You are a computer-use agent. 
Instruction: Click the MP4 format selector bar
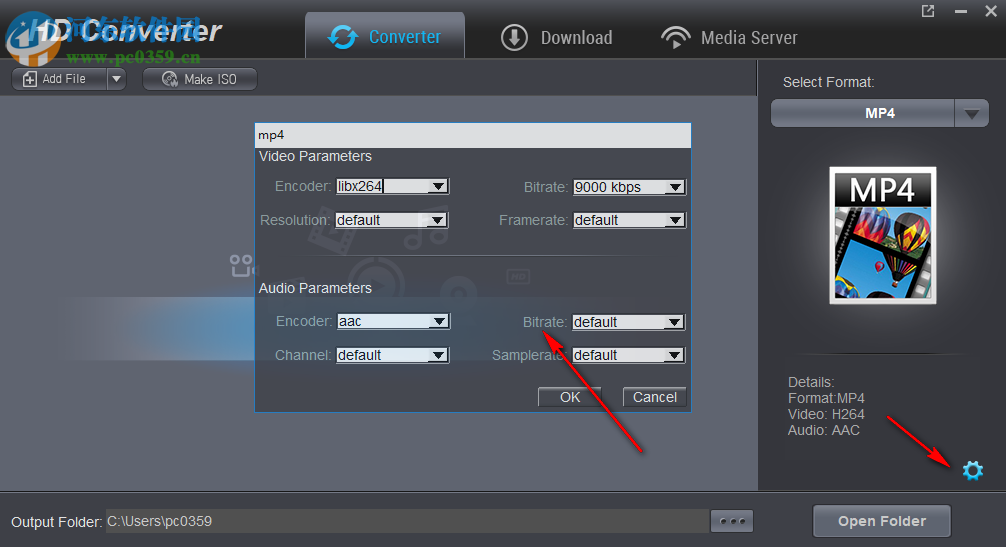click(863, 114)
